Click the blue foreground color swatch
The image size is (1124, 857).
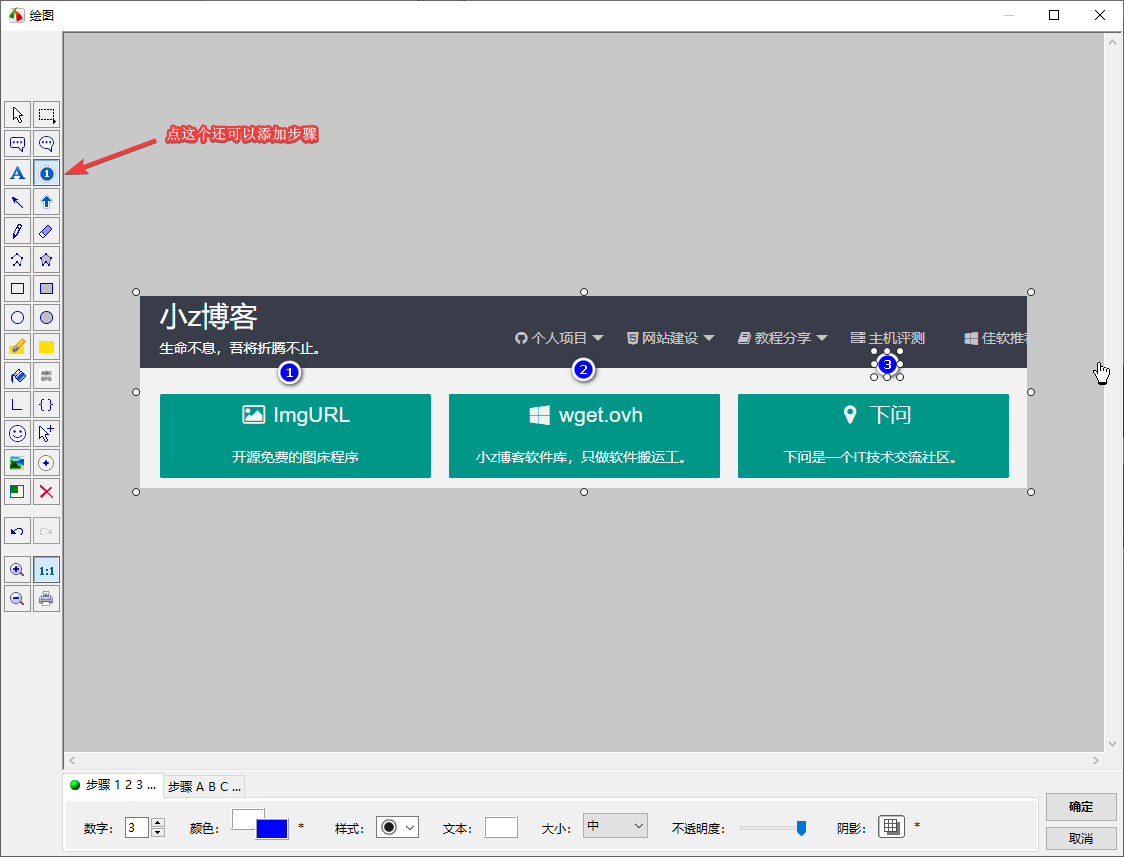click(x=272, y=830)
